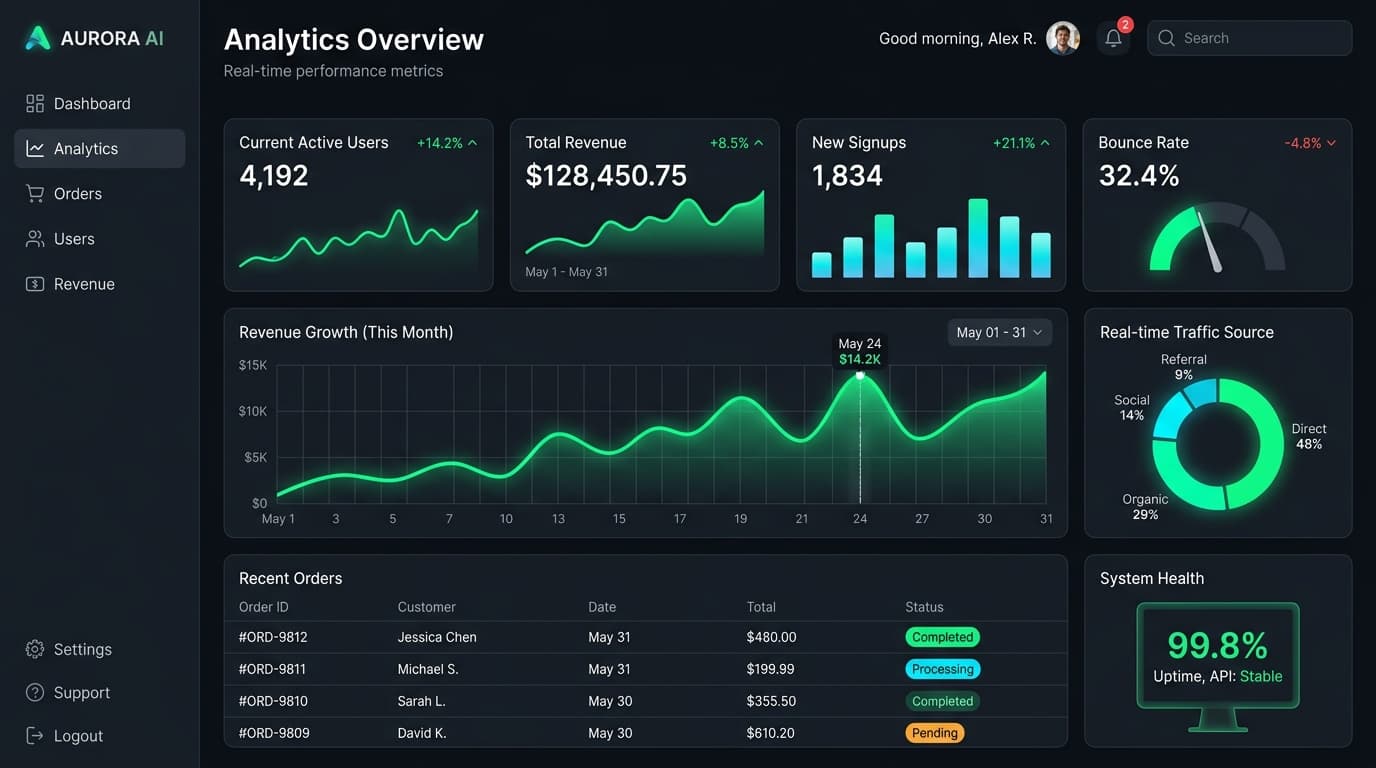Screen dimensions: 1376x768
Task: Click the Analytics chart icon in sidebar
Action: [35, 148]
